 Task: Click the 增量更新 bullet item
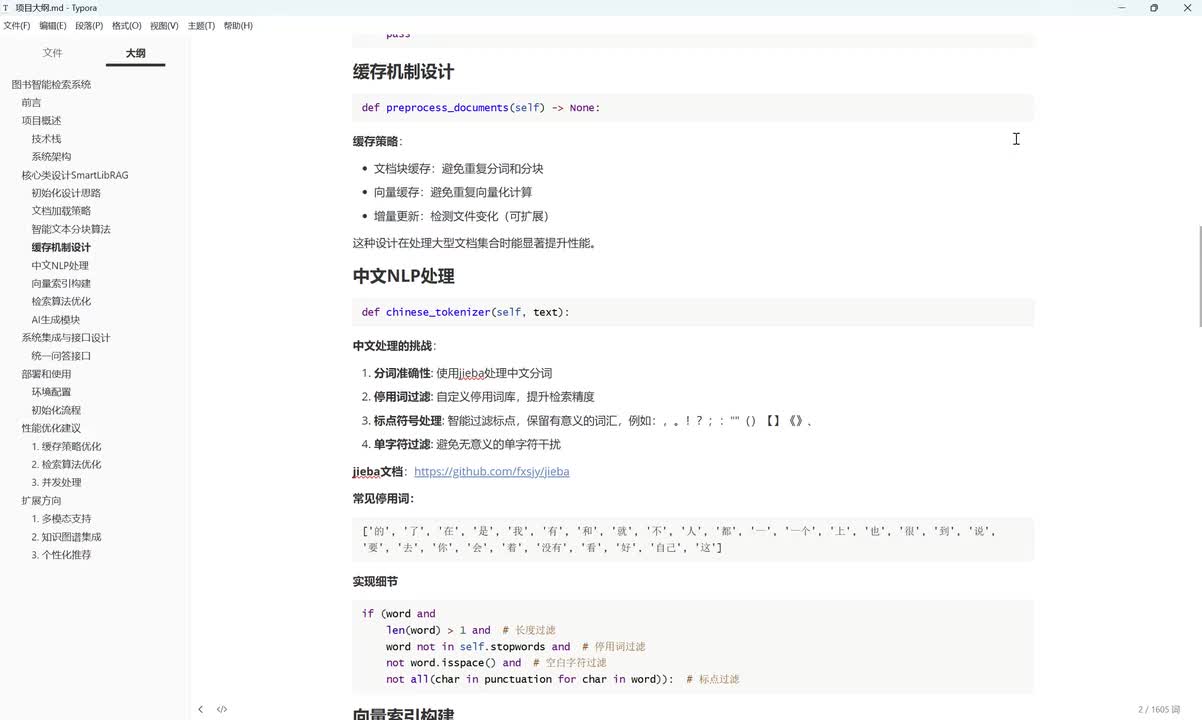coord(461,216)
